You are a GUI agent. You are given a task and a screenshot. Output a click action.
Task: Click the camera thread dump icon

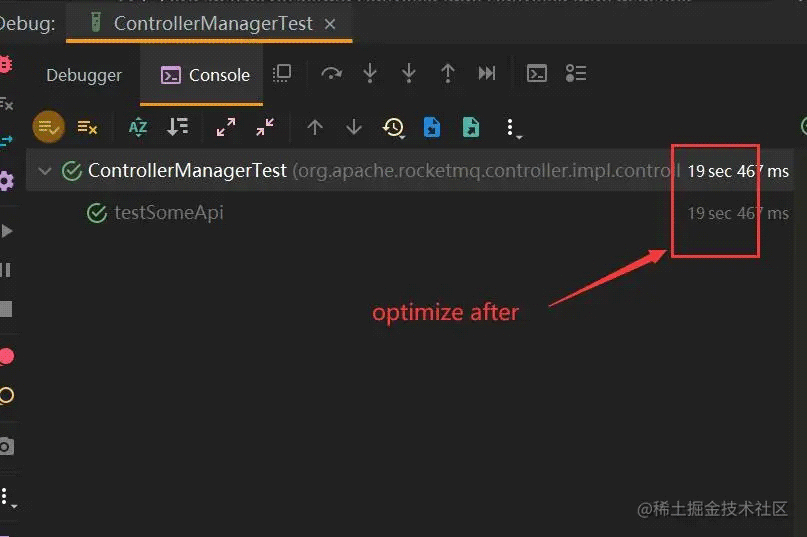point(6,446)
